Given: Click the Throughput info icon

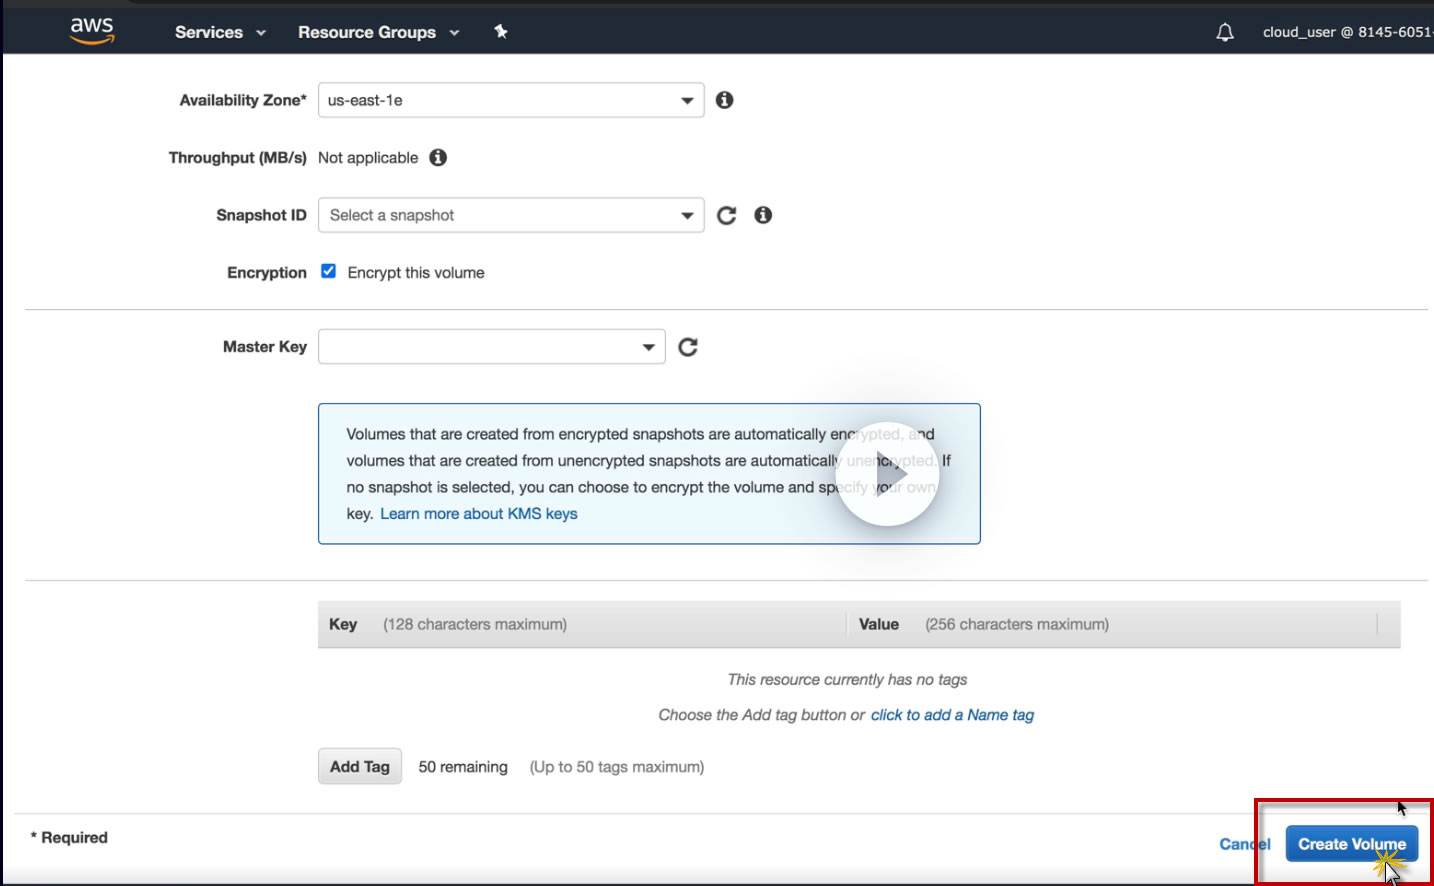Looking at the screenshot, I should point(438,158).
